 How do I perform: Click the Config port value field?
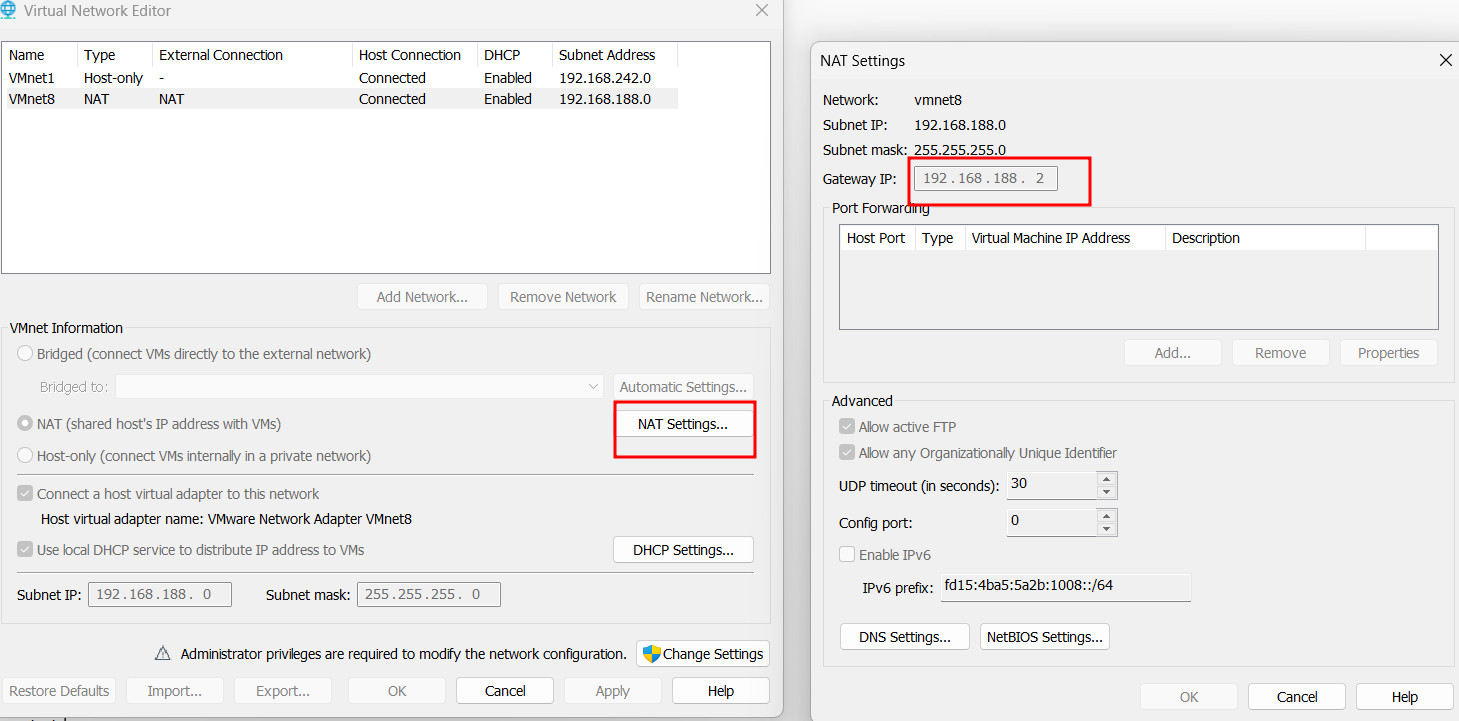pos(1052,522)
